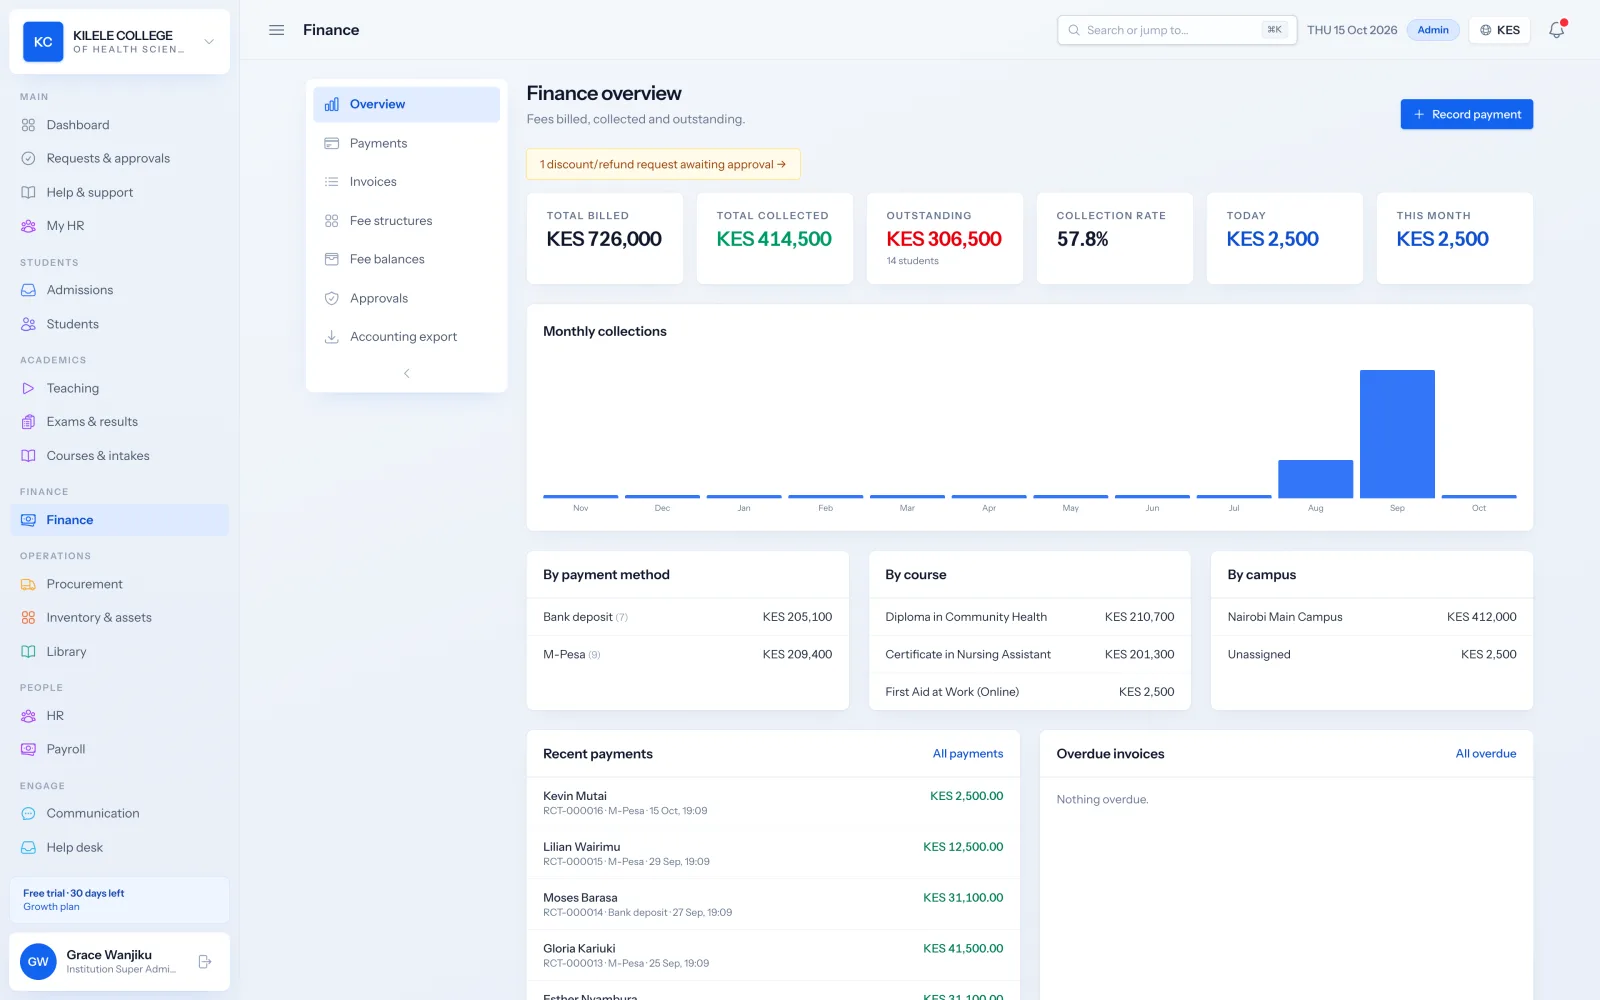1600x1000 pixels.
Task: Click the Free trial Growth plan banner
Action: 120,900
